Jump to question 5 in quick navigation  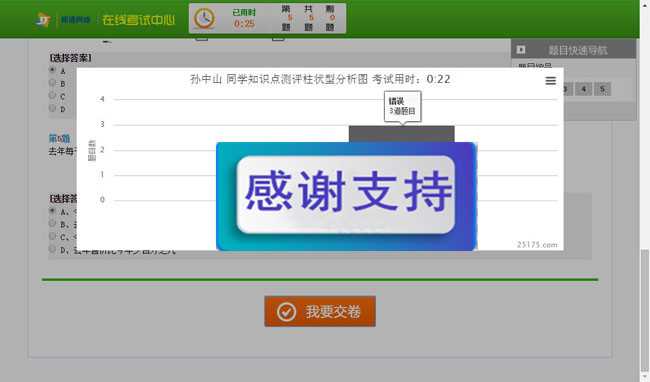point(602,89)
